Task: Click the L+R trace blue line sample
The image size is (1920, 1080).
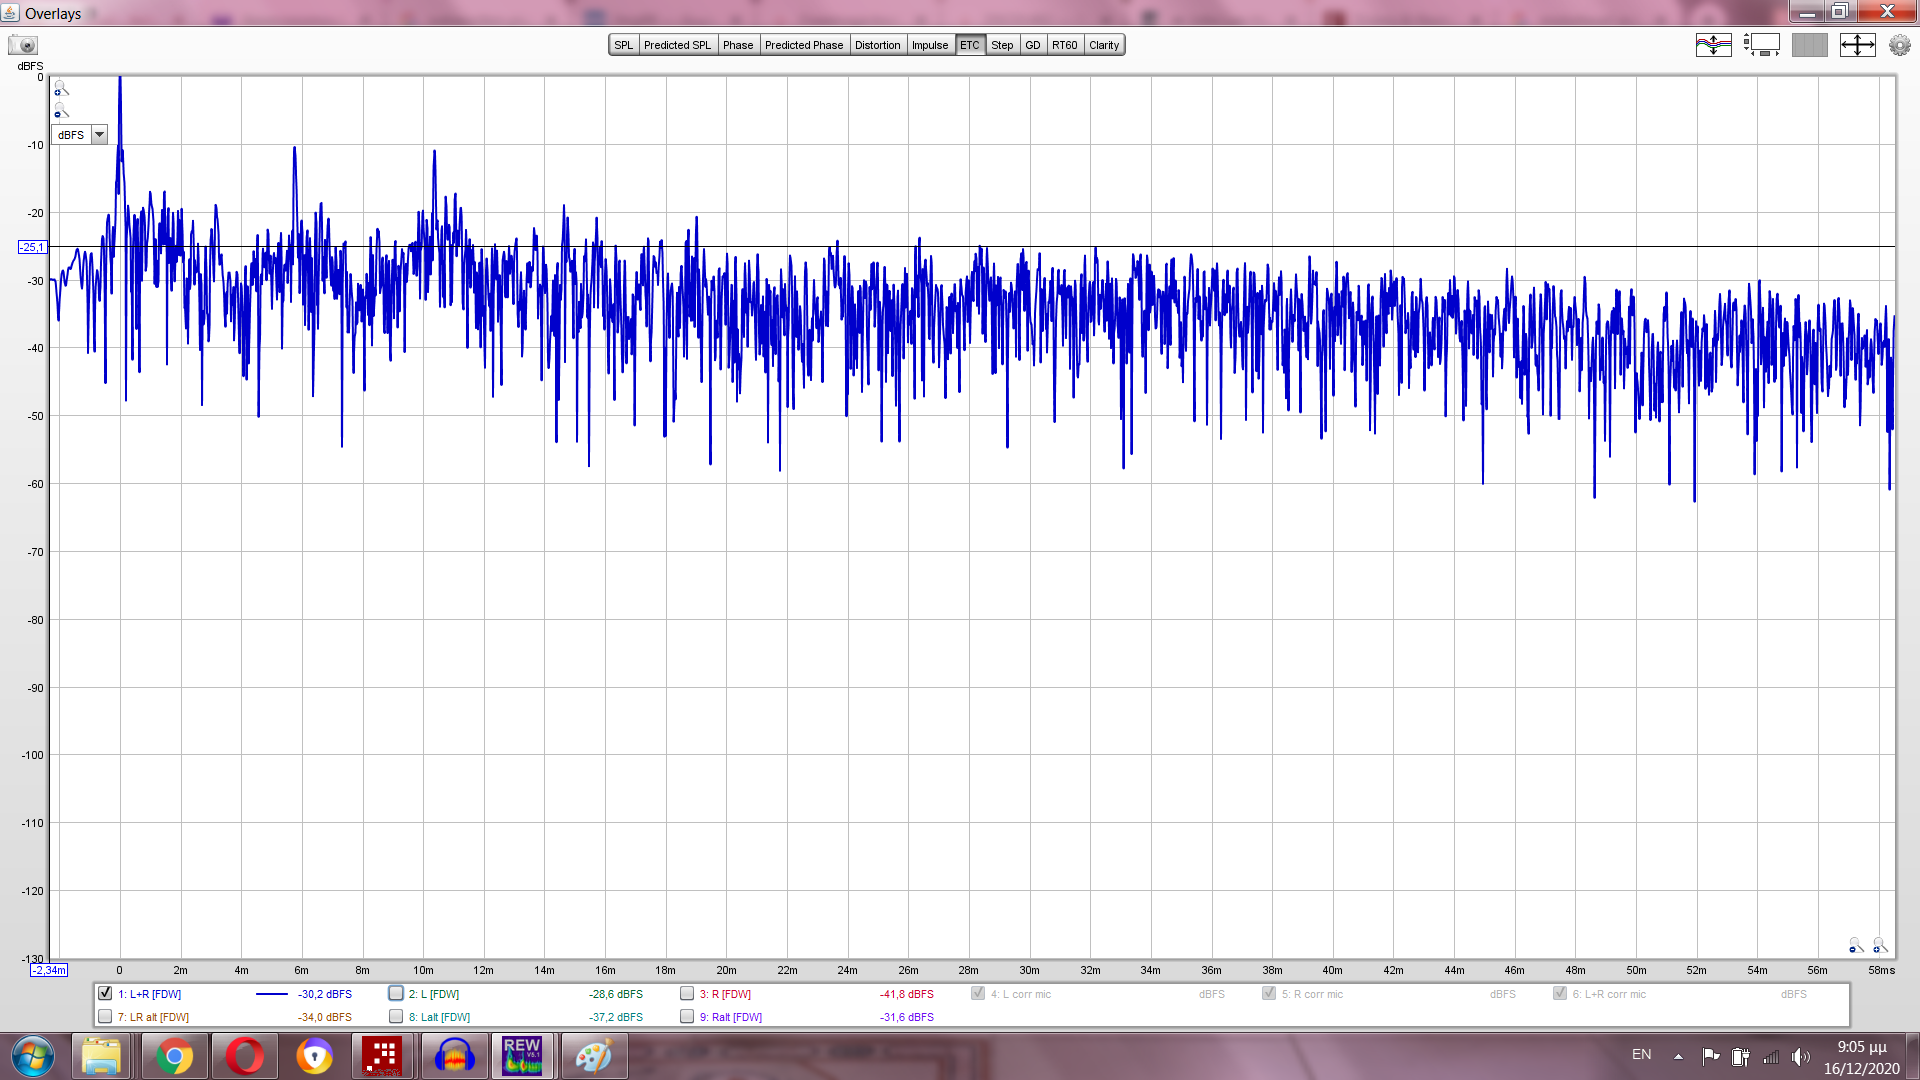Action: pos(272,994)
